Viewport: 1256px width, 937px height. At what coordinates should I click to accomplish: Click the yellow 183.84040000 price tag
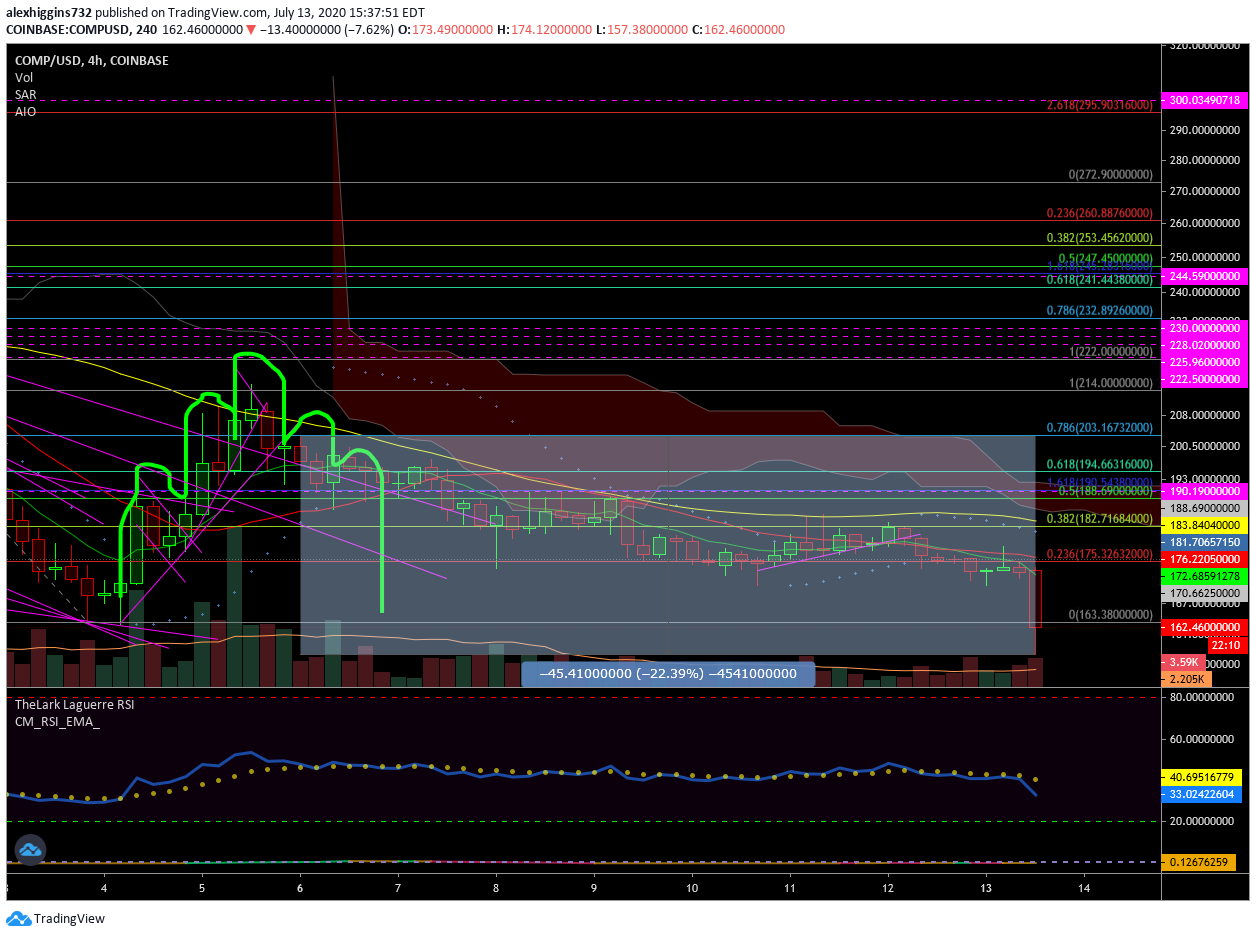point(1207,525)
